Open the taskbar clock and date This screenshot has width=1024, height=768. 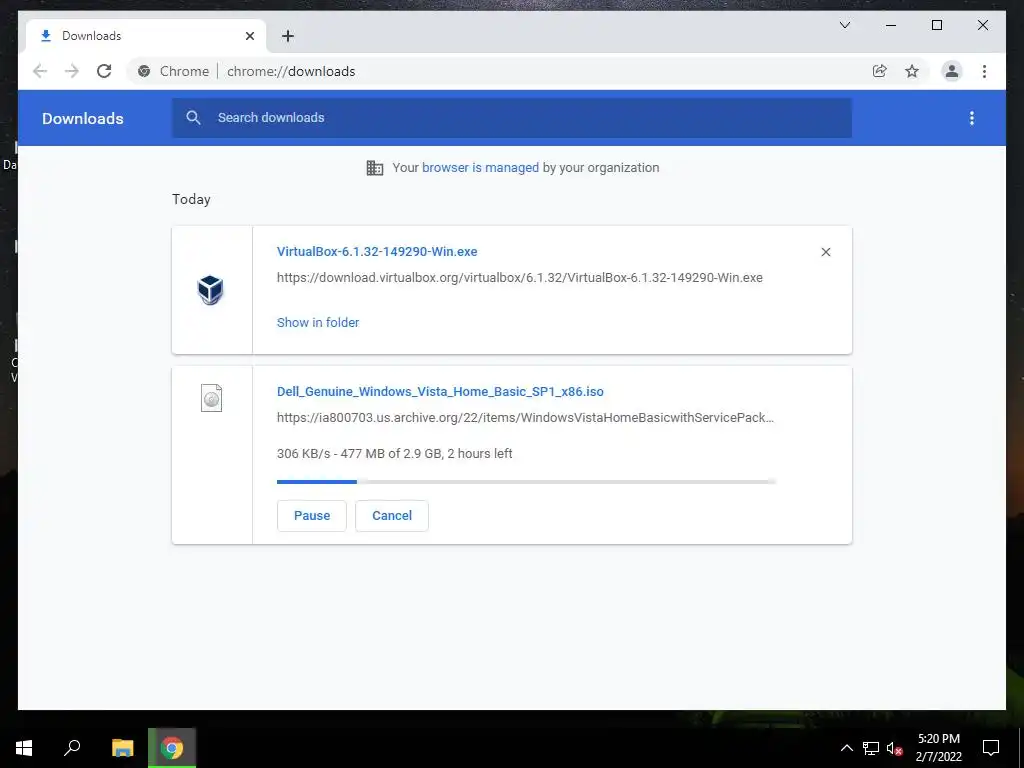(x=938, y=748)
